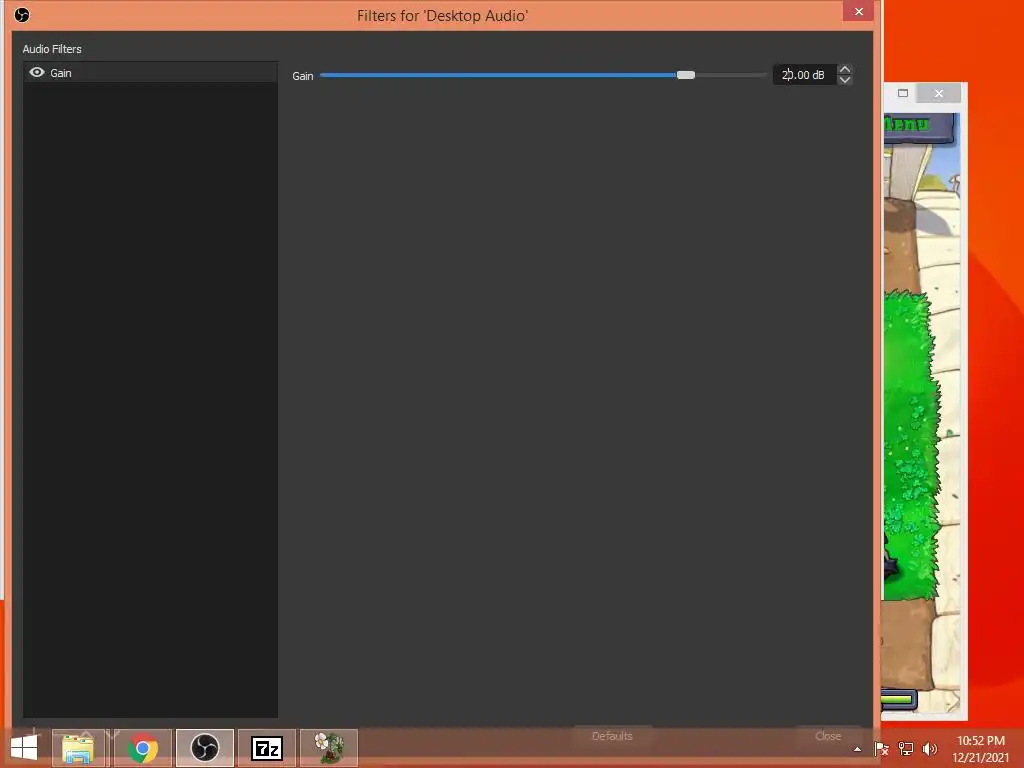Open Google Chrome from the taskbar
The image size is (1024, 768).
click(x=142, y=748)
